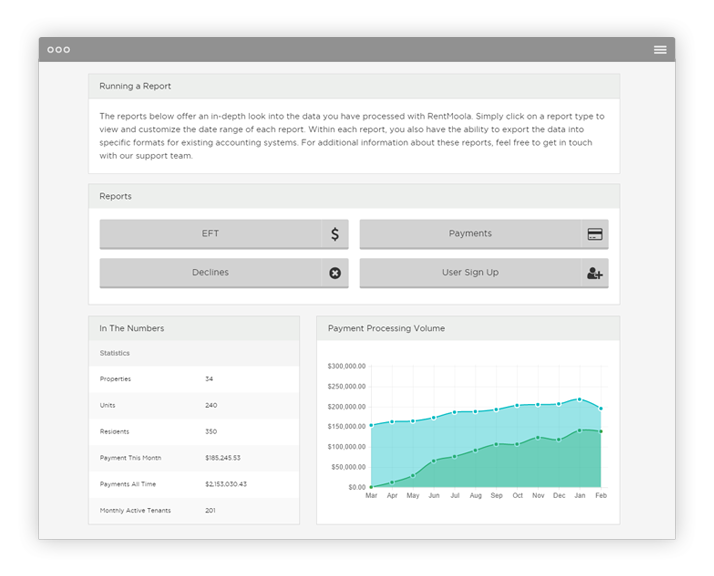
Task: Click the Statistics table header
Action: 115,353
